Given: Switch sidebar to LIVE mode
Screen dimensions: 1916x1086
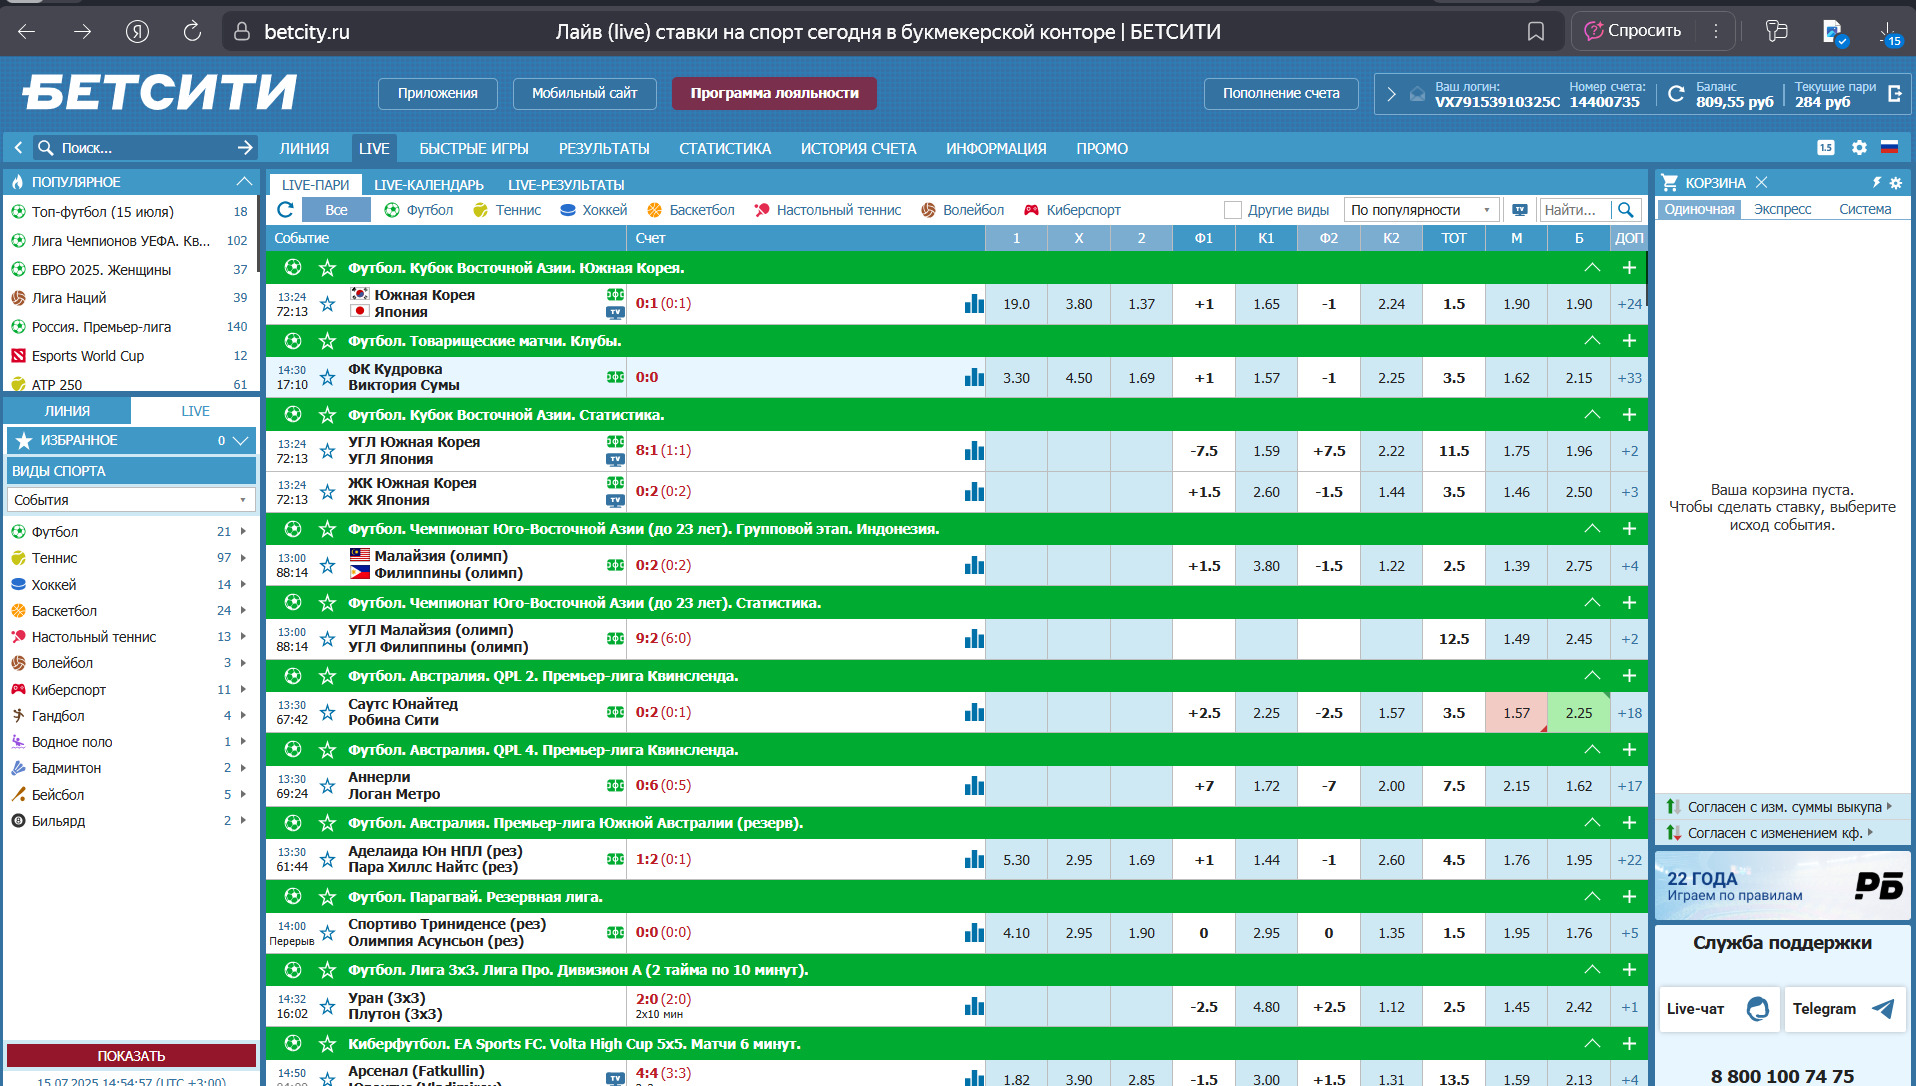Looking at the screenshot, I should tap(195, 411).
